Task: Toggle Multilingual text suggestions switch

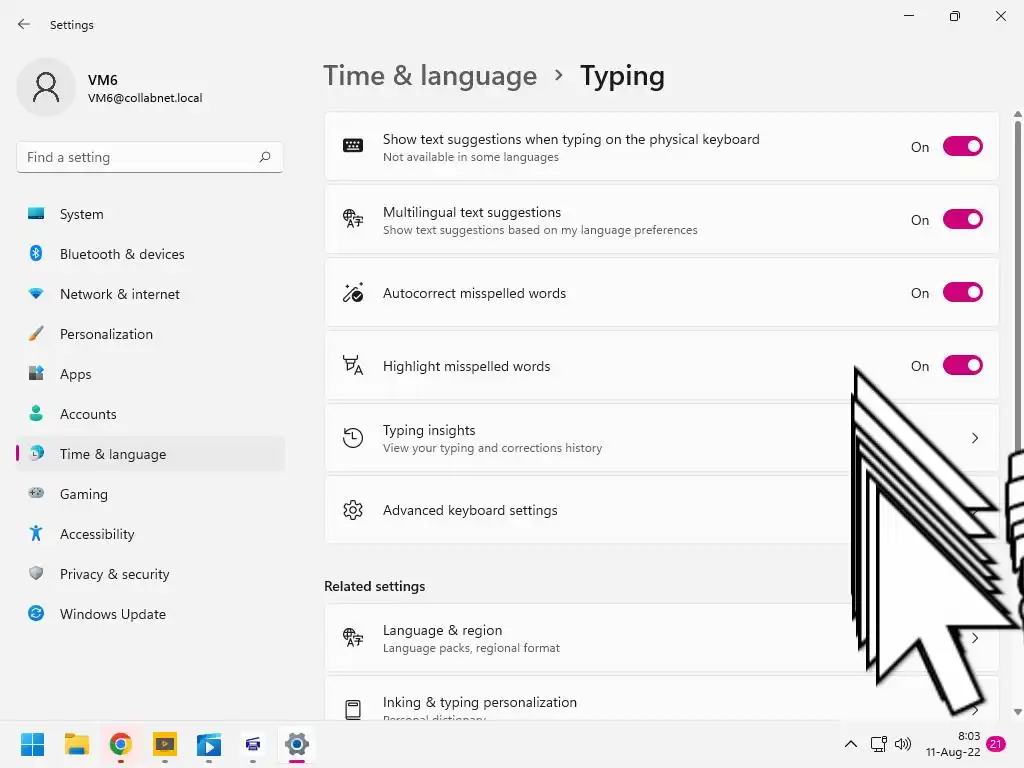Action: [x=963, y=219]
